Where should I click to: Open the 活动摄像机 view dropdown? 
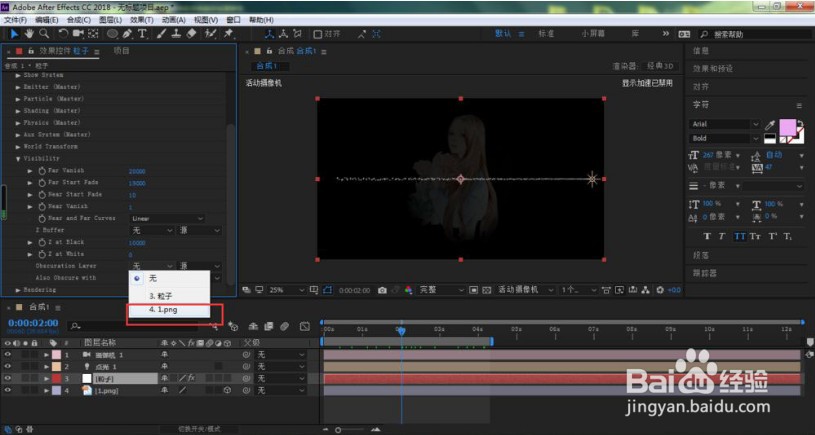coord(525,290)
